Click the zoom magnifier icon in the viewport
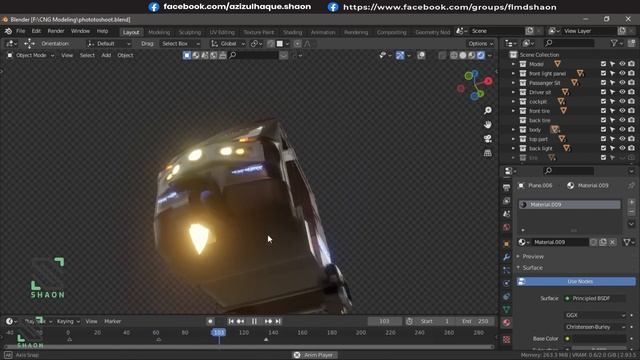This screenshot has height=360, width=640. click(487, 111)
